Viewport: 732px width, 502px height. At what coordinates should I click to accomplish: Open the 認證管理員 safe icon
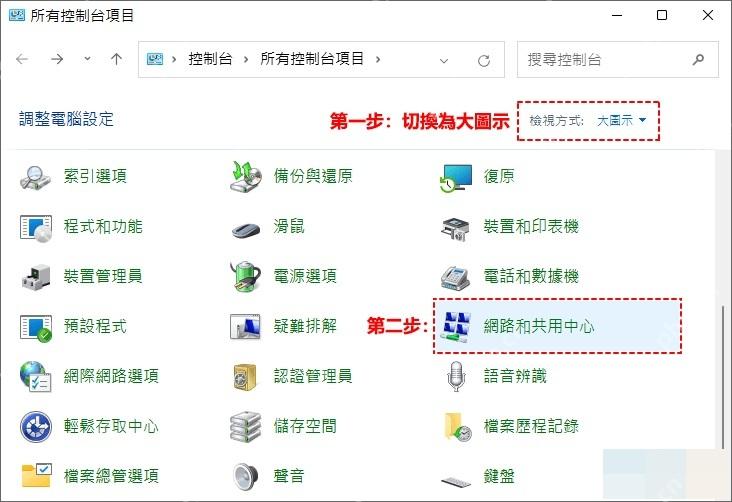245,377
